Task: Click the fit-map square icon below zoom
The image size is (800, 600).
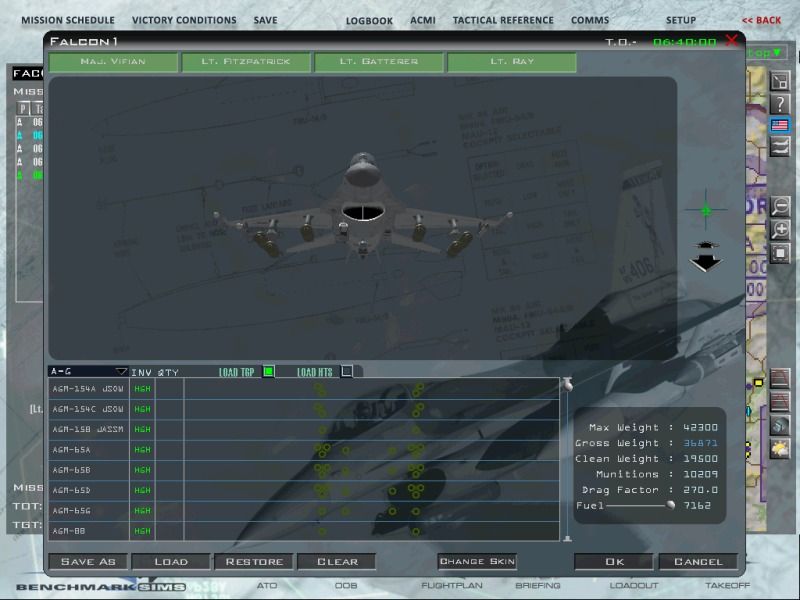Action: pos(780,253)
